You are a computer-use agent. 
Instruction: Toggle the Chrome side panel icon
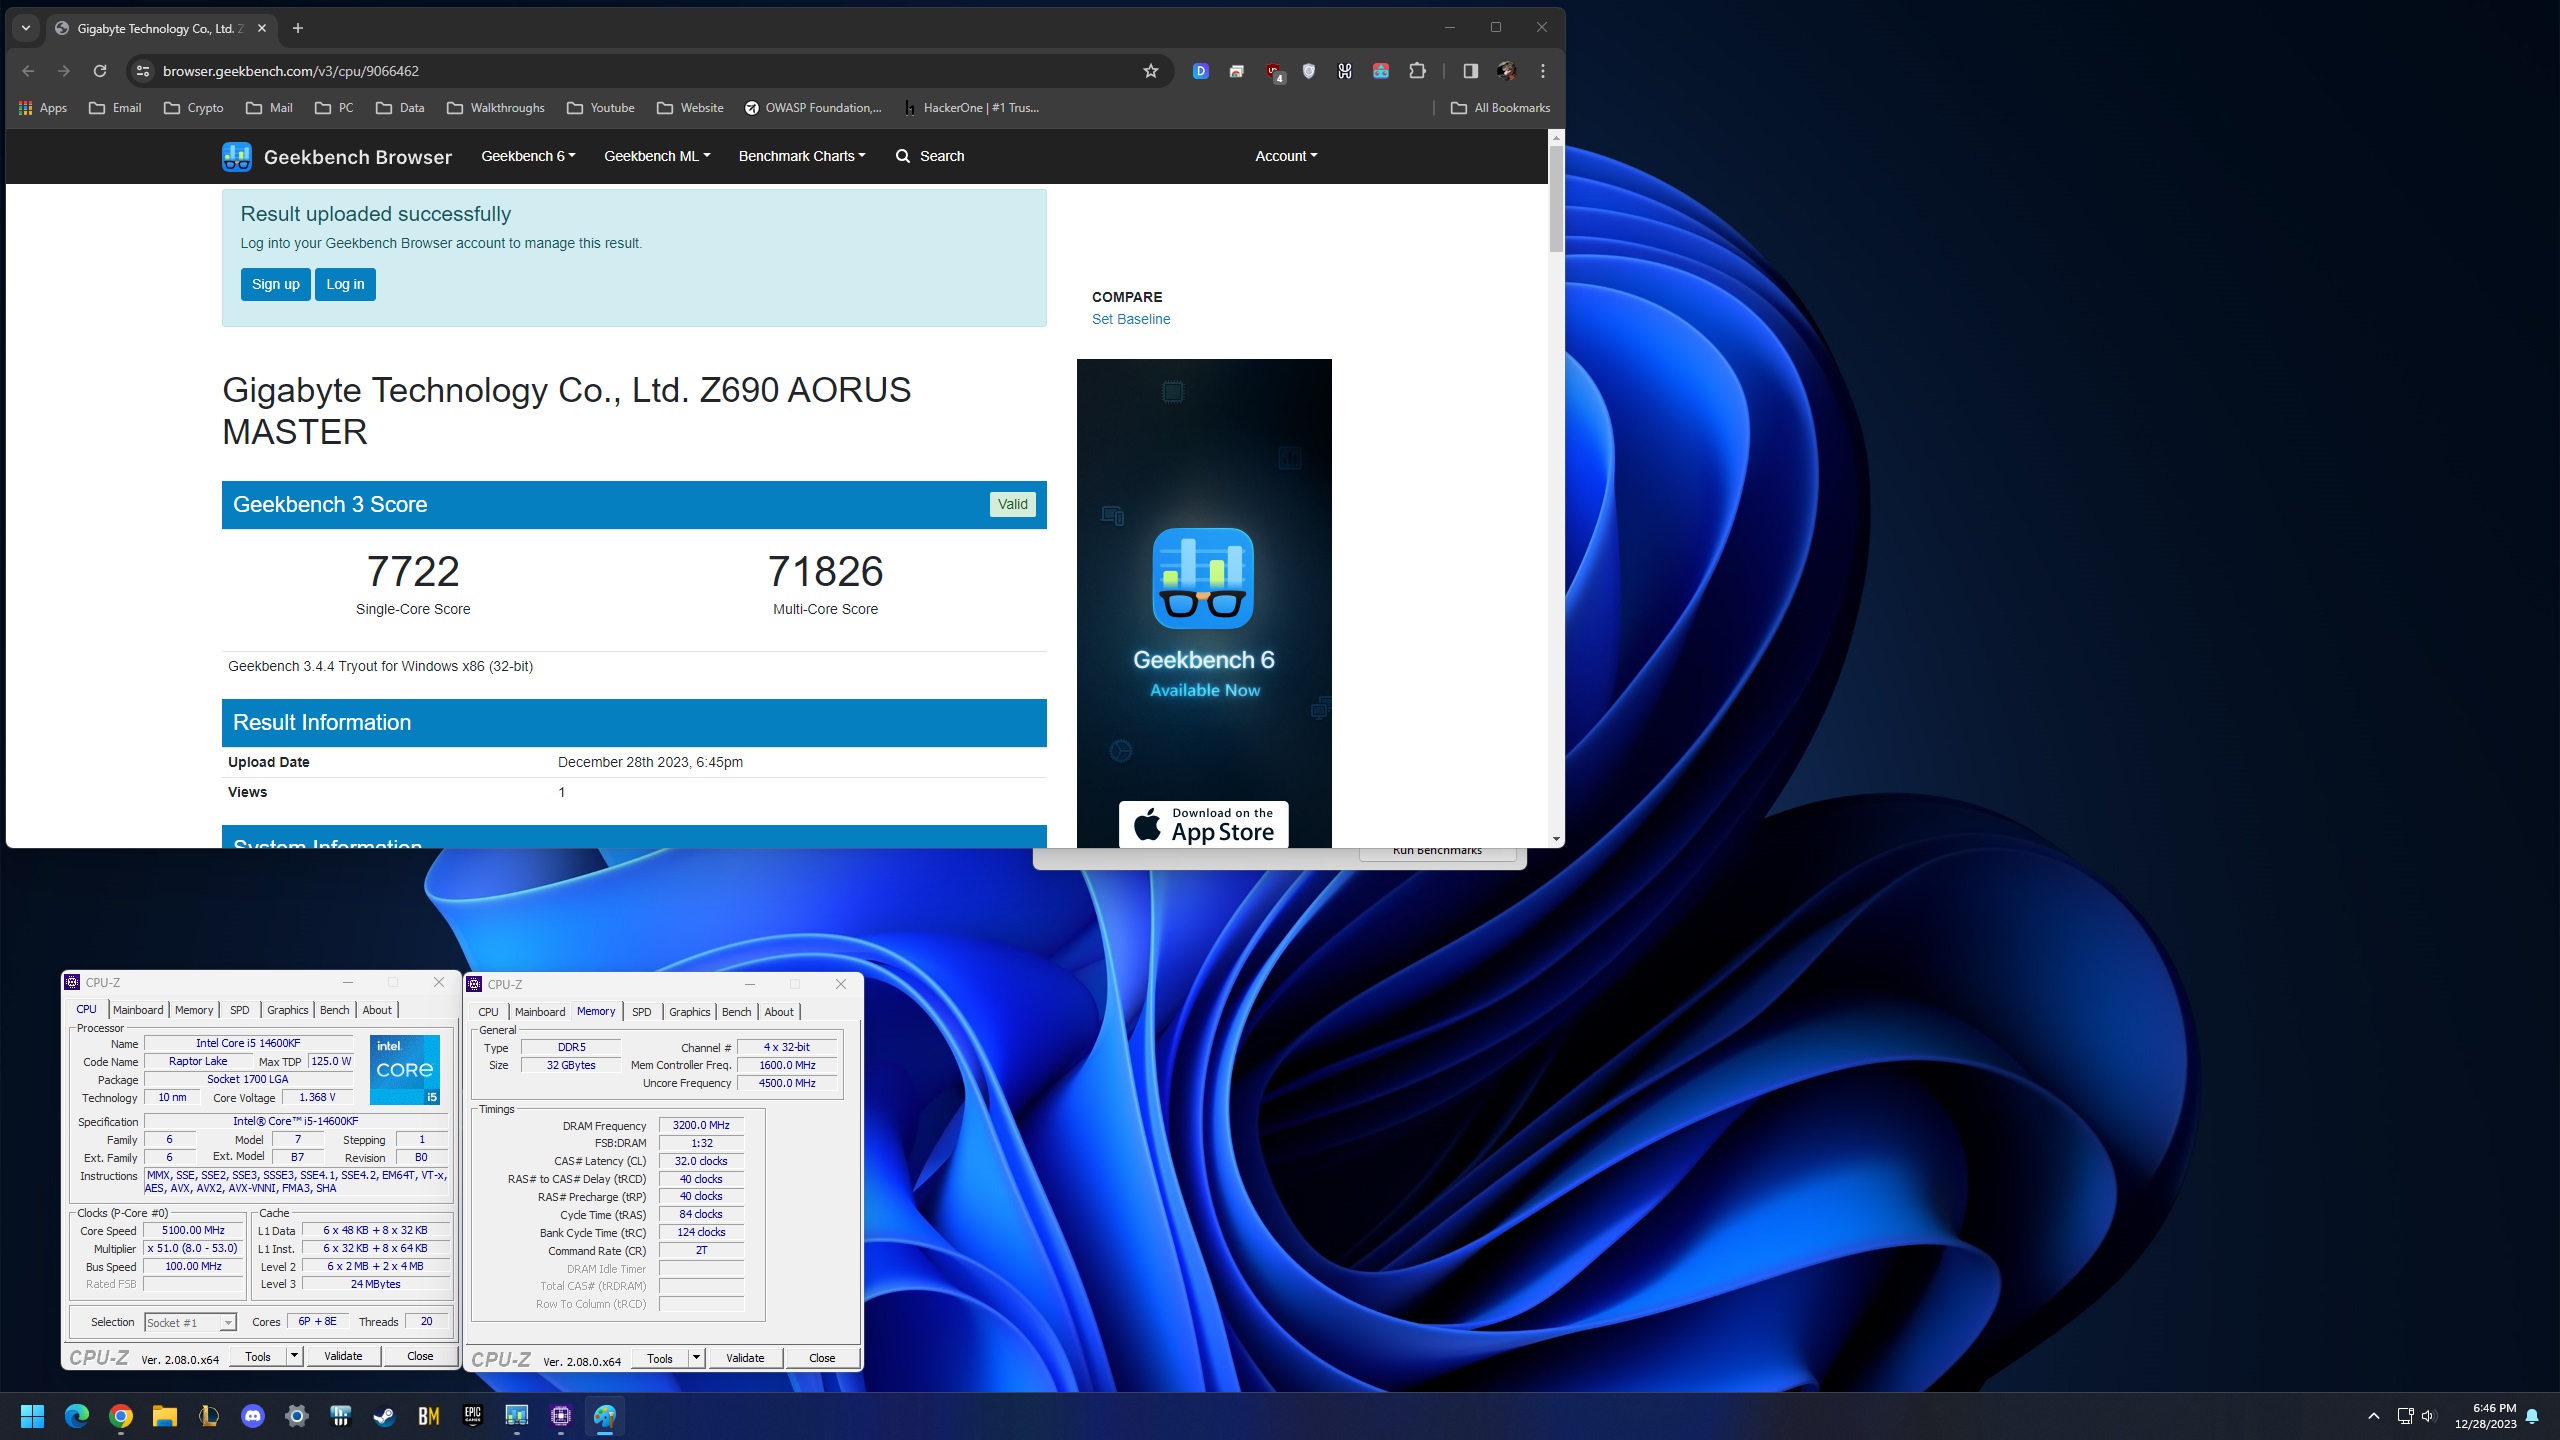click(1470, 71)
